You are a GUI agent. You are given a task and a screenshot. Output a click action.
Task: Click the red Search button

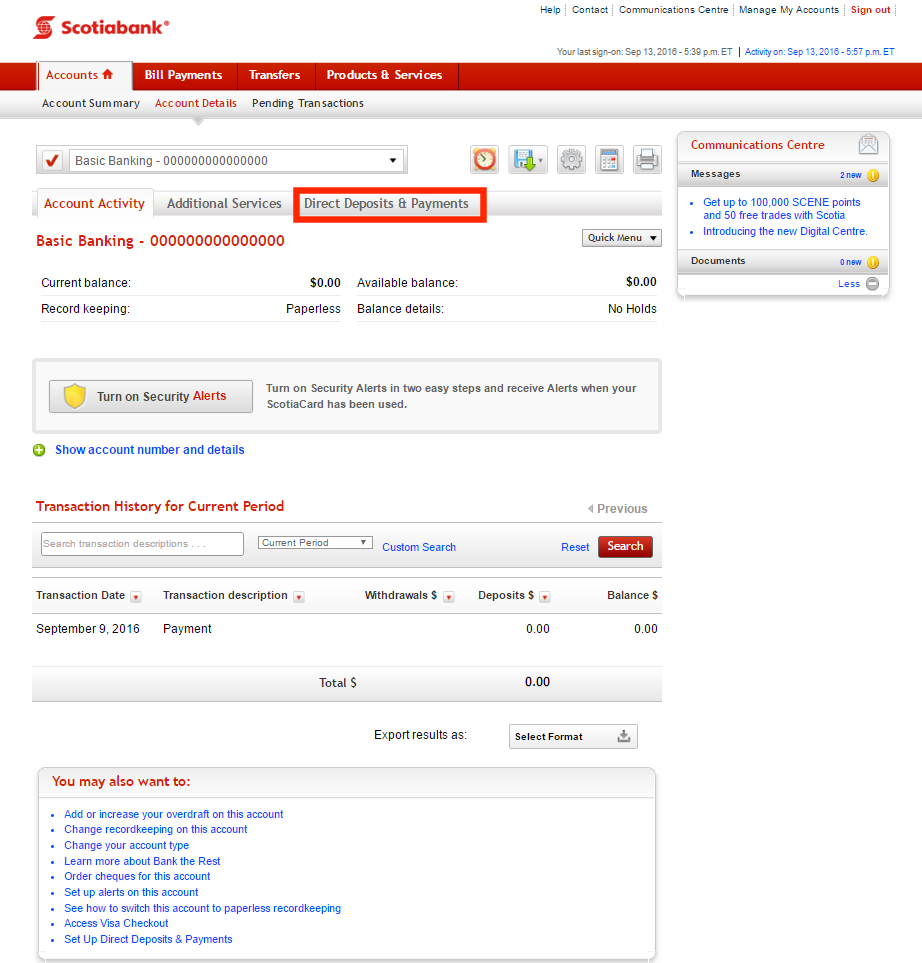[x=625, y=546]
